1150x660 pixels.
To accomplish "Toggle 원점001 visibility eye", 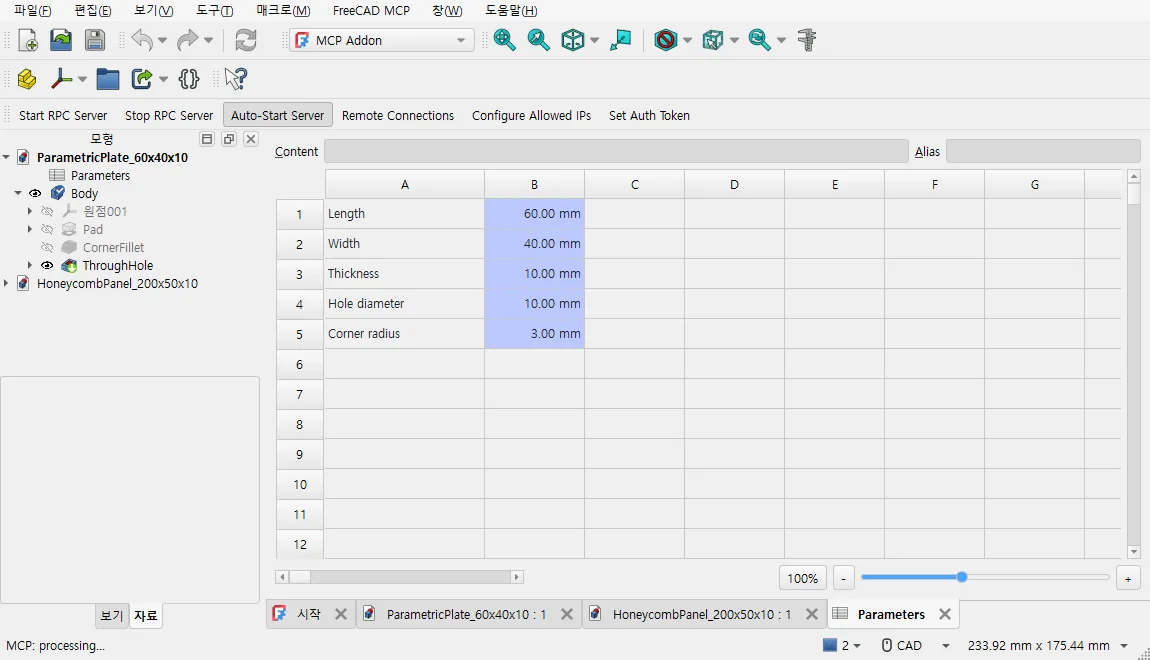I will click(x=47, y=211).
